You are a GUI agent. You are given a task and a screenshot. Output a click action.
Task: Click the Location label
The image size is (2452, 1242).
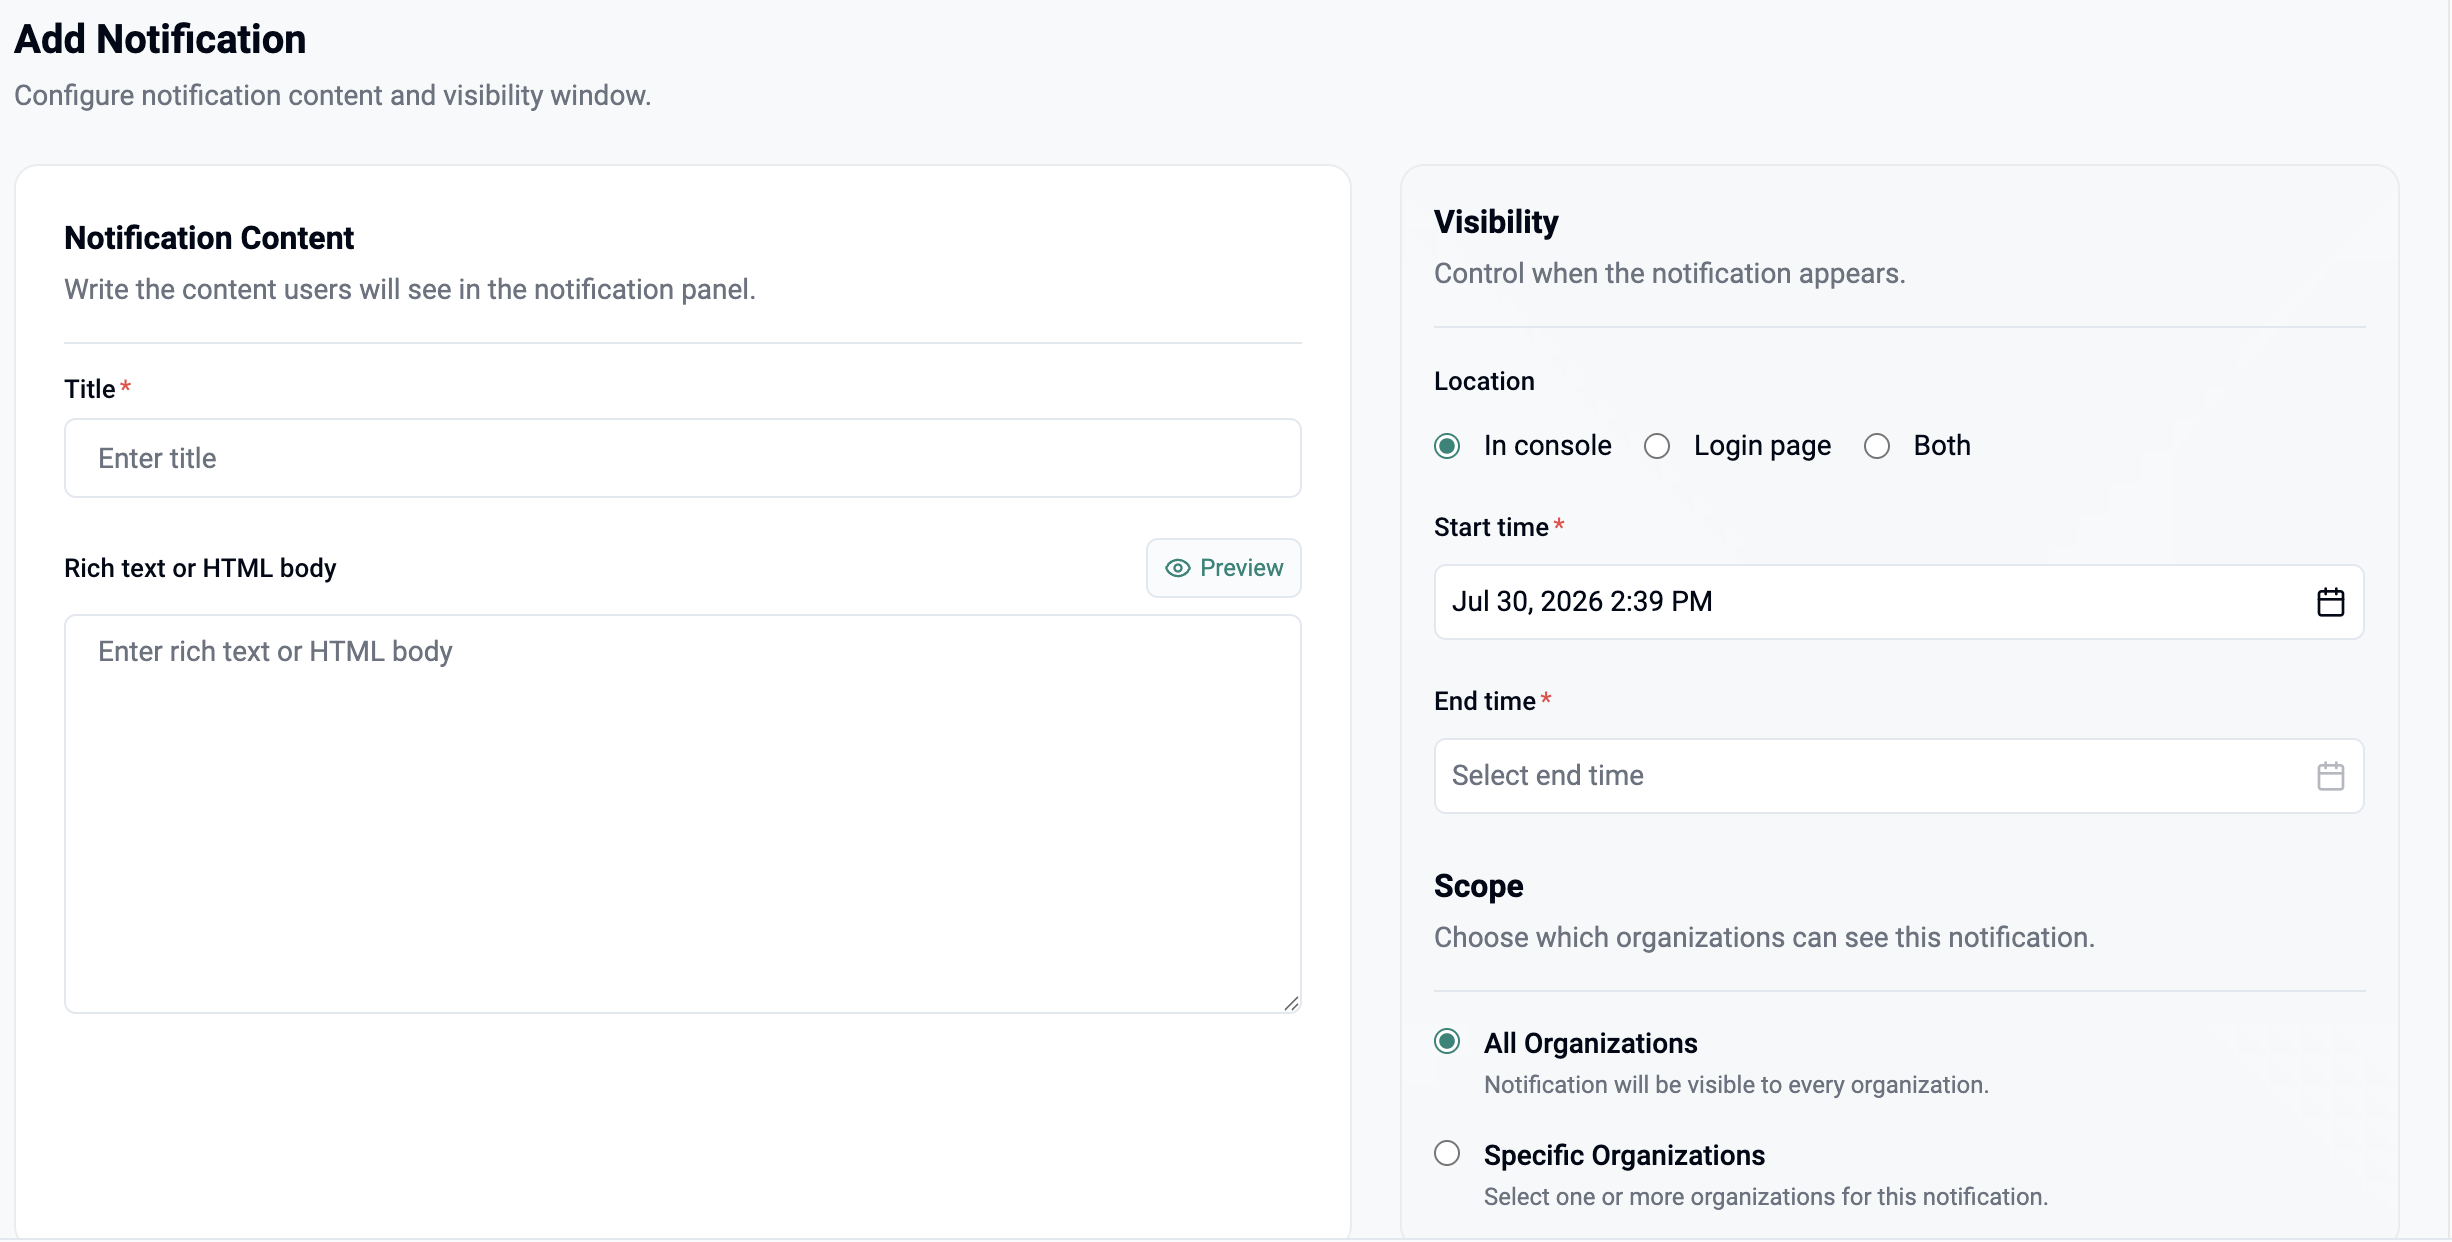click(1484, 381)
